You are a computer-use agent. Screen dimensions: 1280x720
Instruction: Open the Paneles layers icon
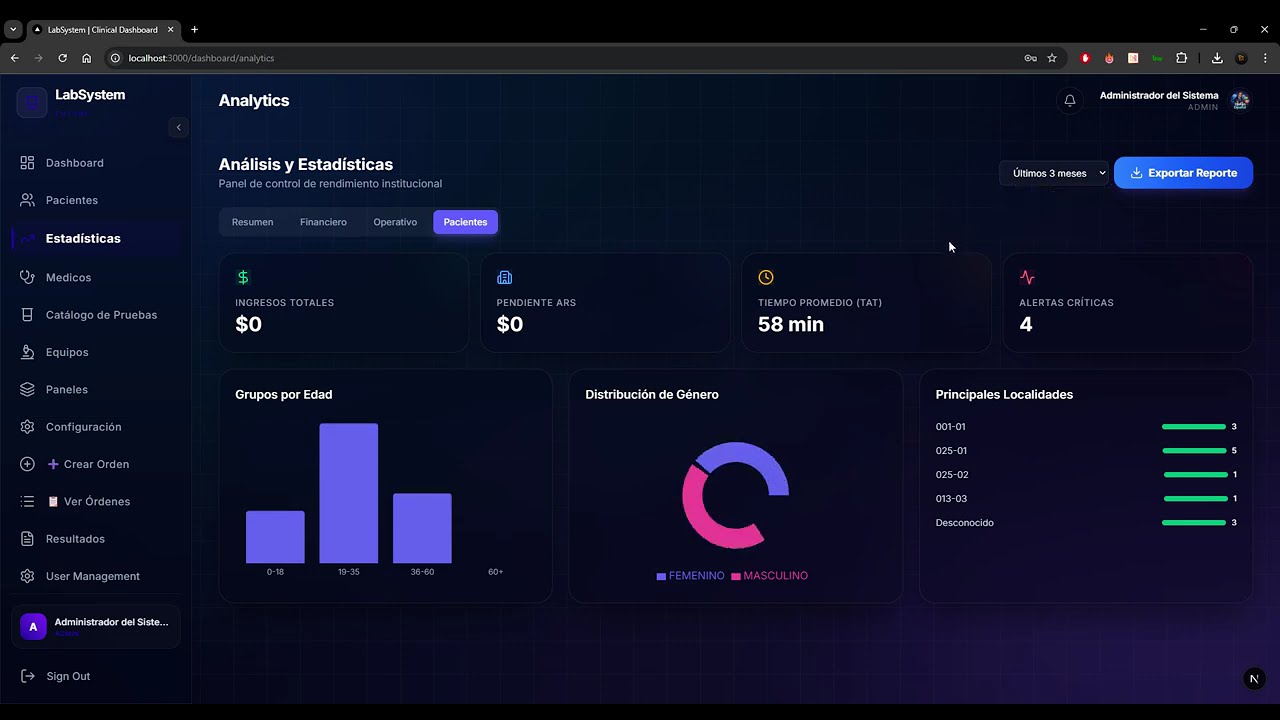pyautogui.click(x=27, y=389)
